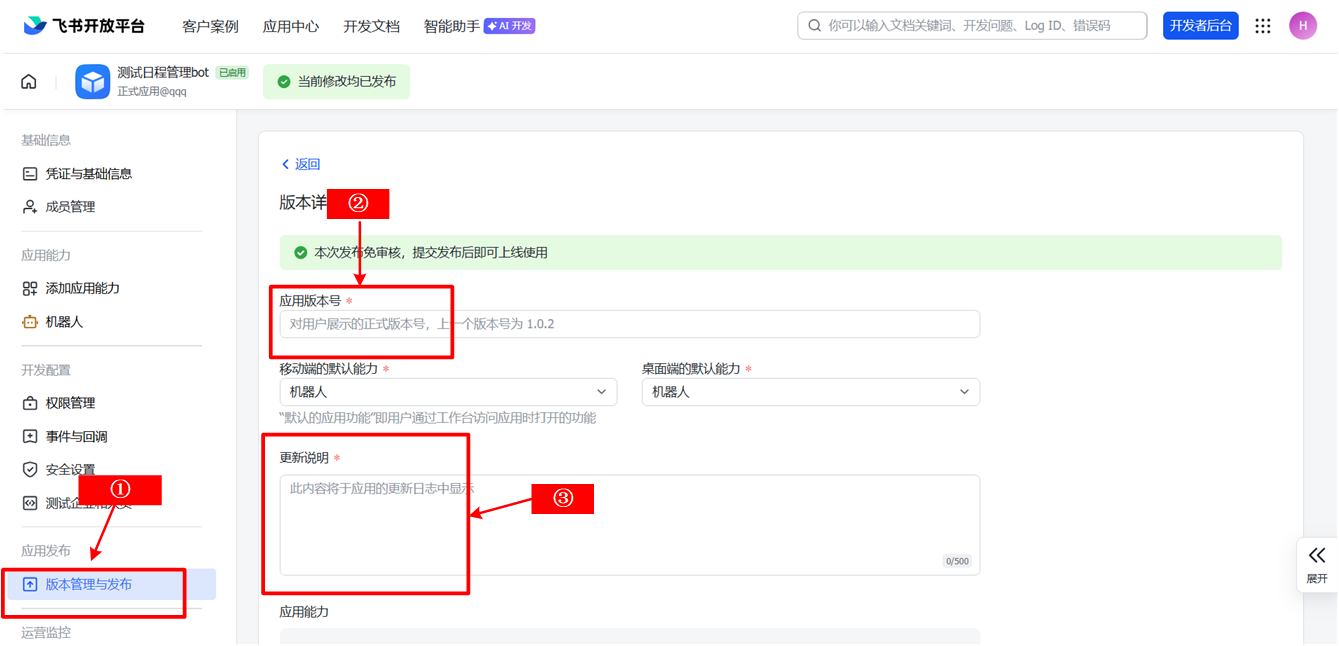
Task: Open 事件与回调 in the sidebar
Action: 76,437
